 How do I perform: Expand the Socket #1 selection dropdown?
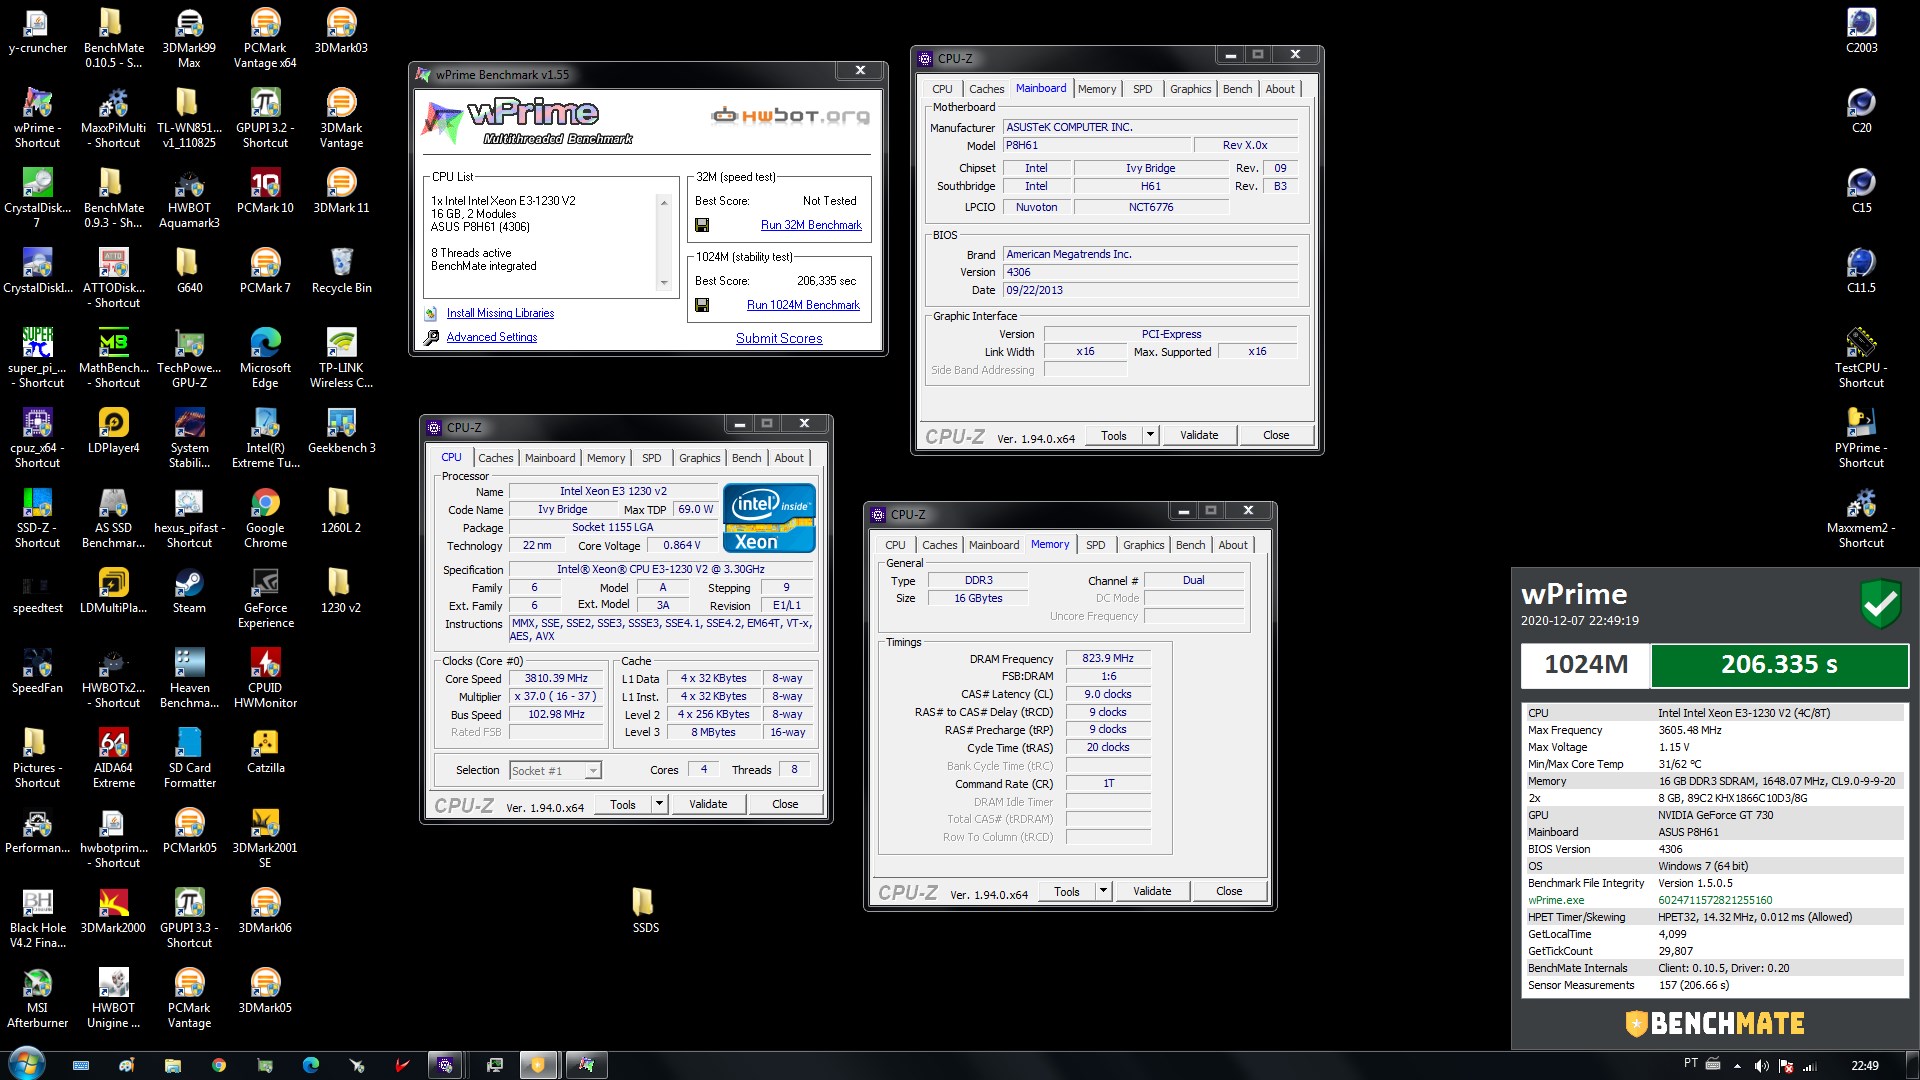(593, 771)
